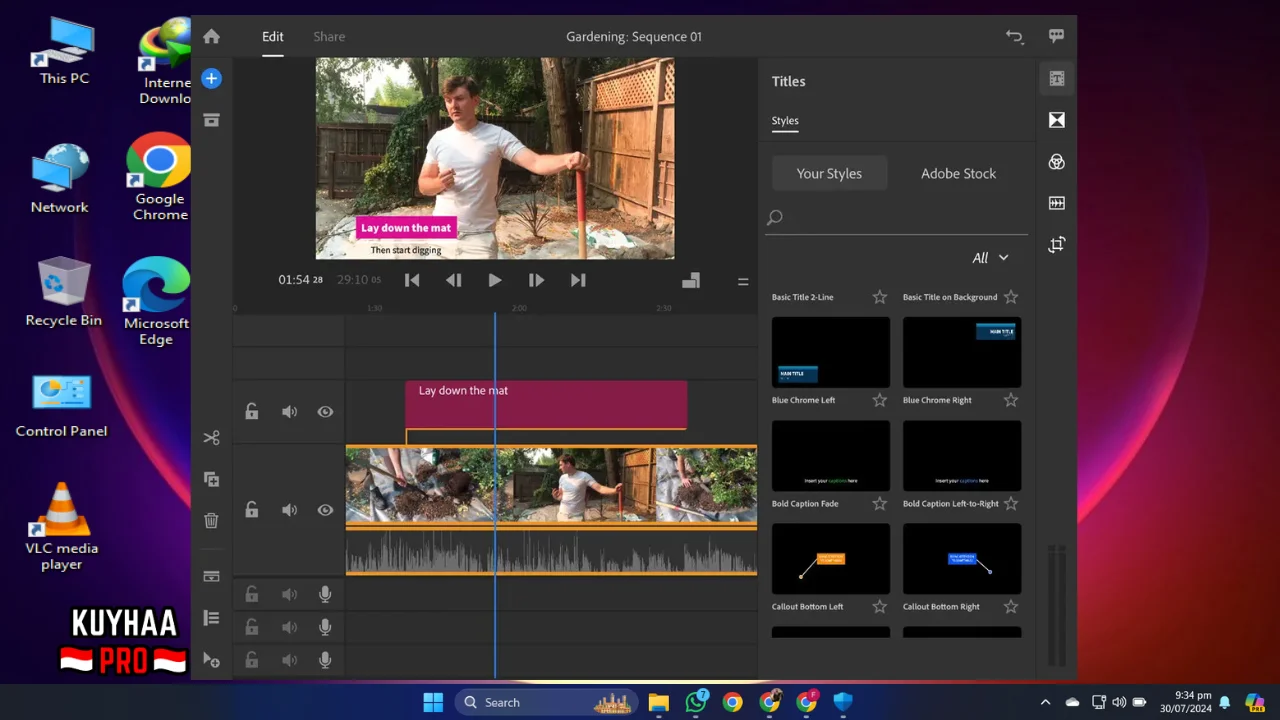Image resolution: width=1280 pixels, height=720 pixels.
Task: Click the aspect ratio icon below preview
Action: 691,281
